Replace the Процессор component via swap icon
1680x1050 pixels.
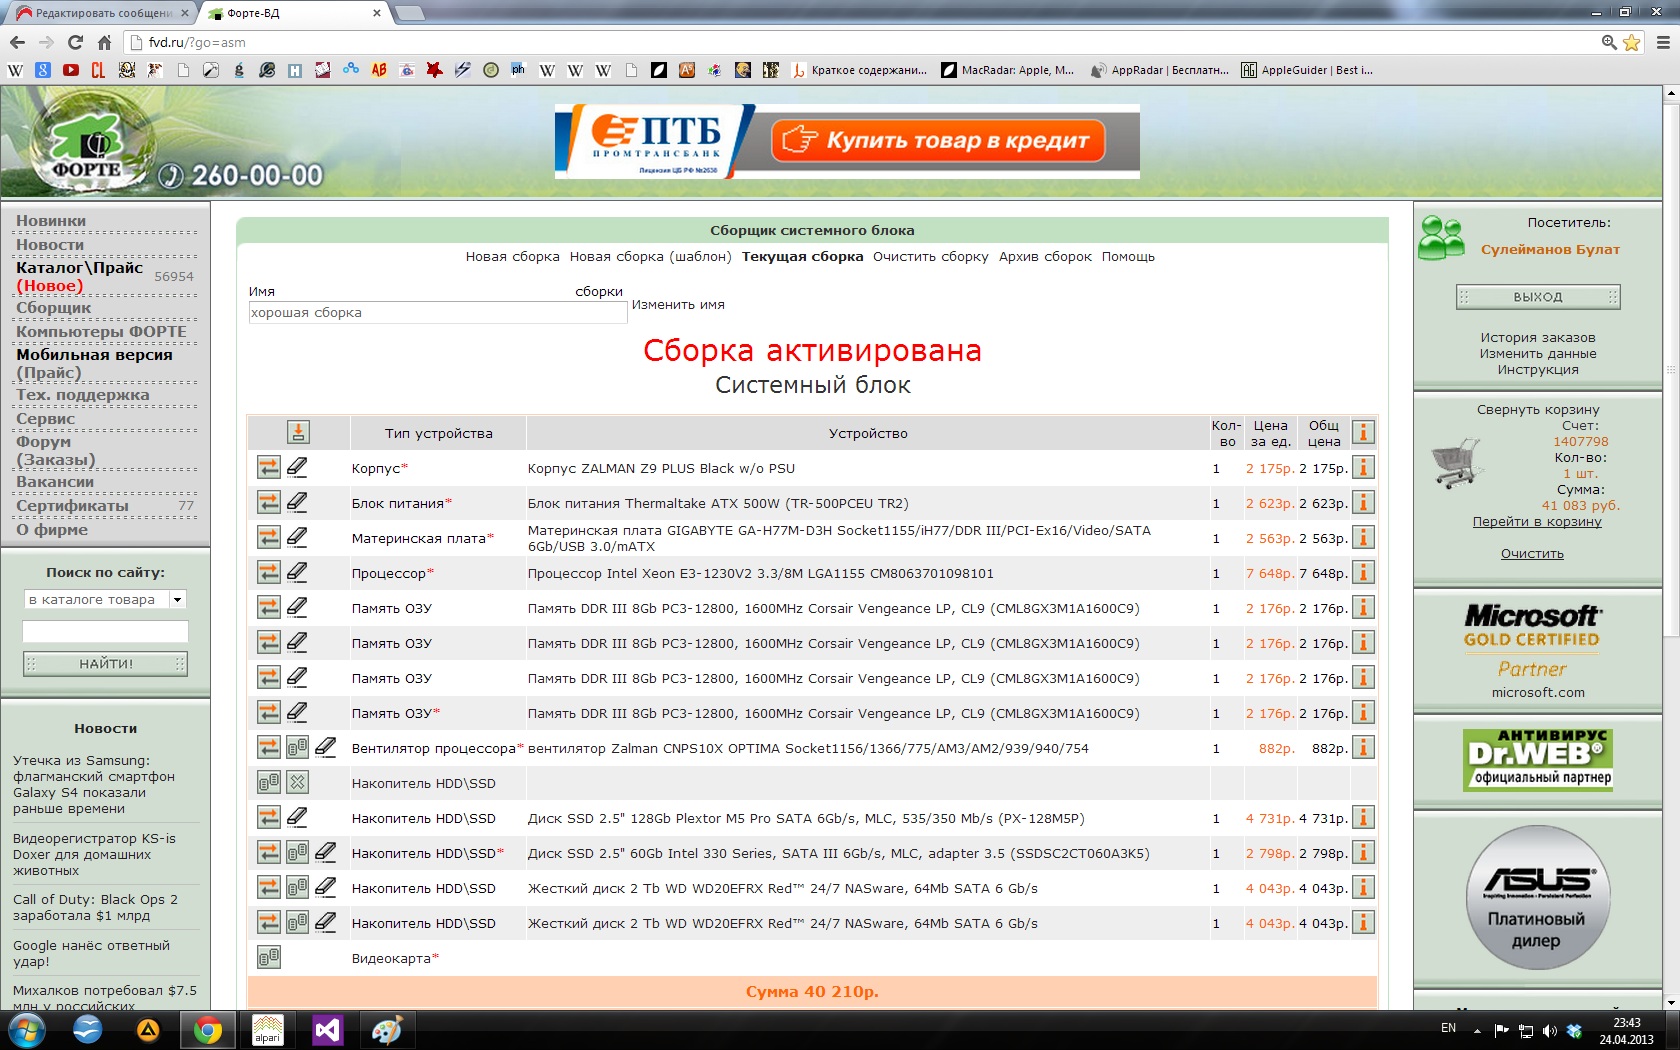pyautogui.click(x=269, y=572)
